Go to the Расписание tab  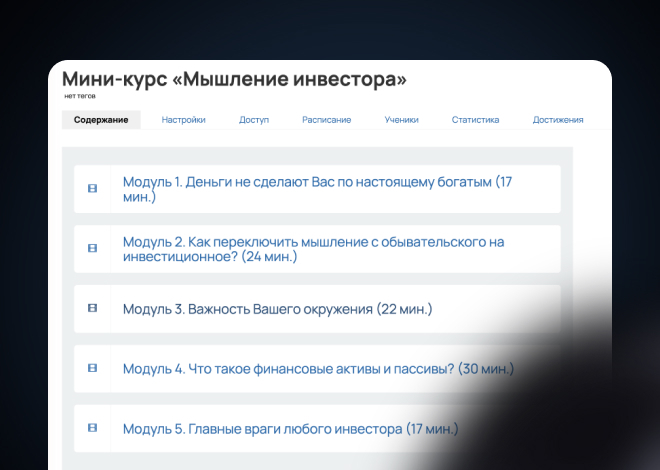pyautogui.click(x=327, y=120)
